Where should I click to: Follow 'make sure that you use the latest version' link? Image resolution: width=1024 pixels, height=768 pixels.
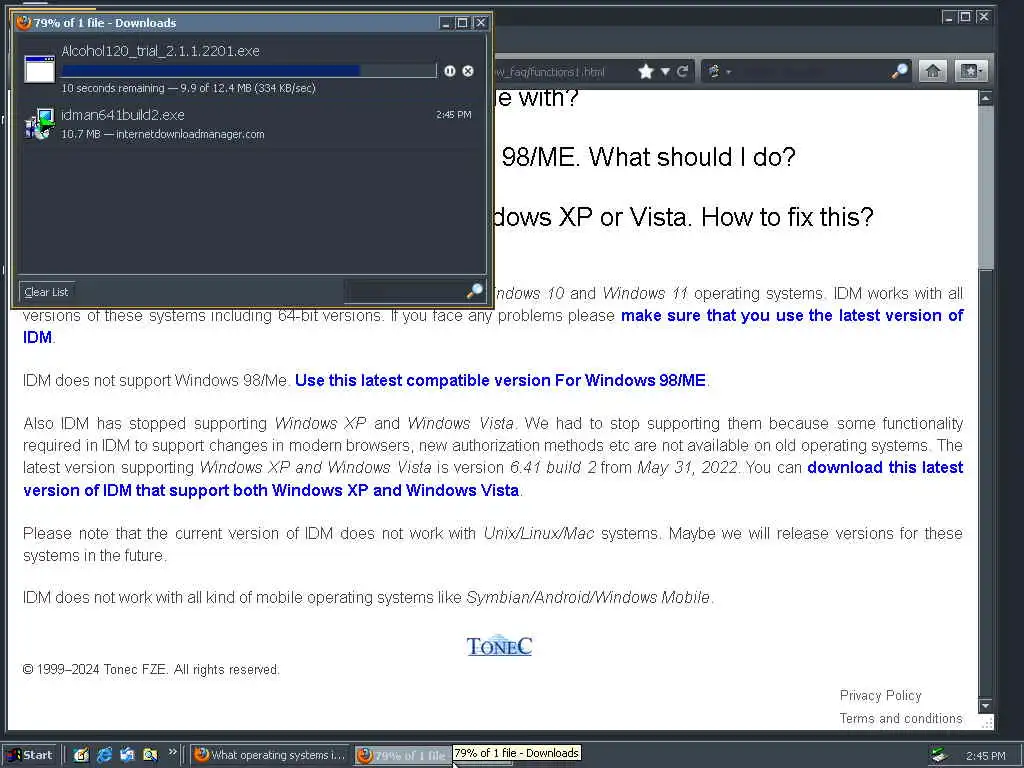[792, 315]
